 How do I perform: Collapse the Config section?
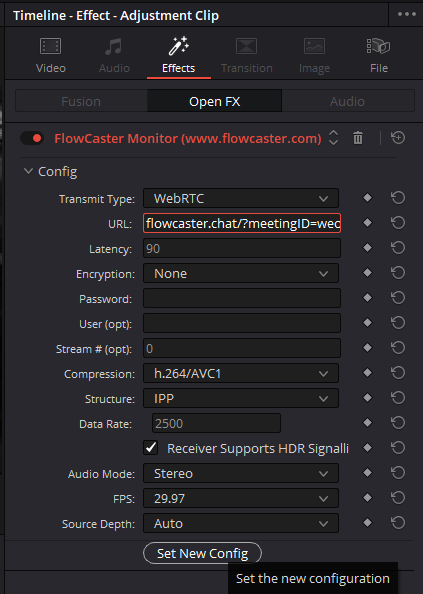[28, 171]
